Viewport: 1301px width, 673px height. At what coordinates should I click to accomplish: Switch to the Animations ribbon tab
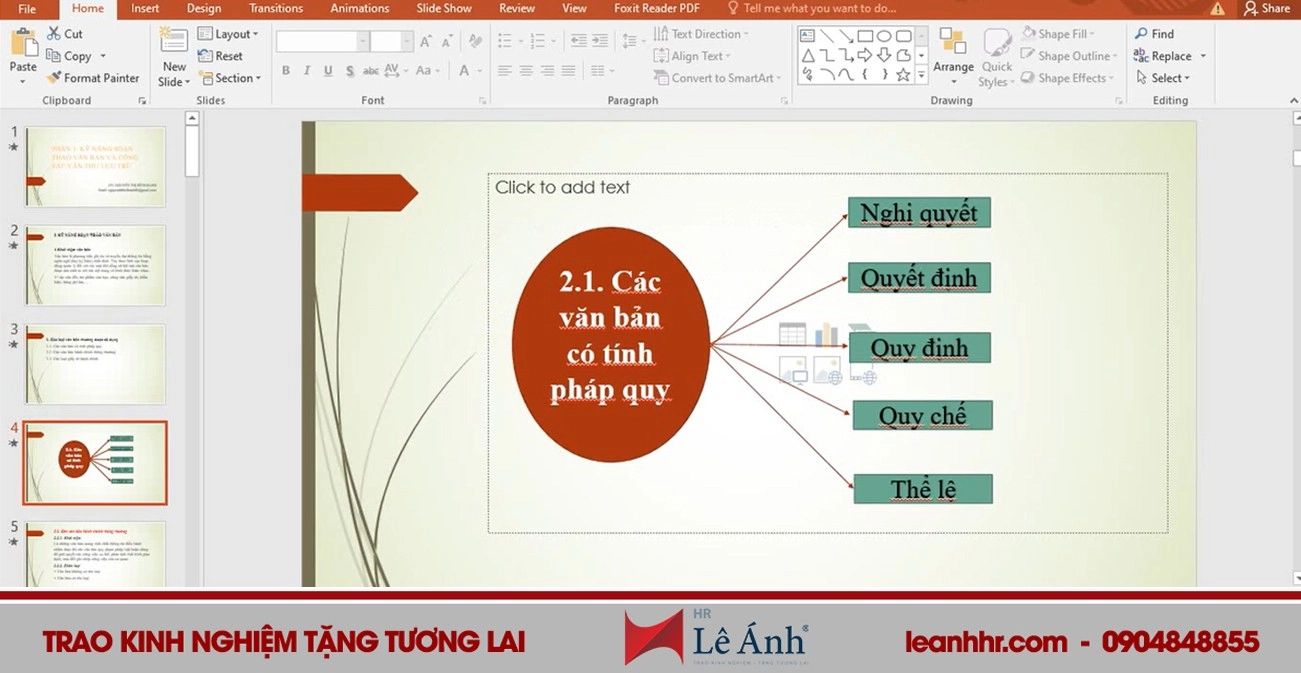click(359, 8)
